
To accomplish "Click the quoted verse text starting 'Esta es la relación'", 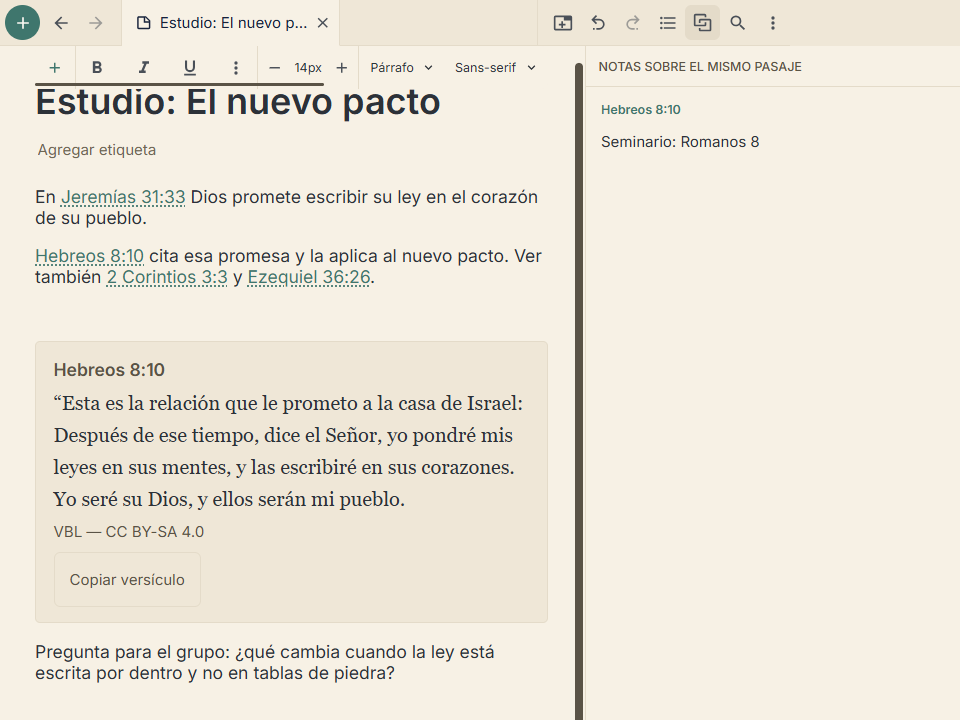I will [x=288, y=451].
